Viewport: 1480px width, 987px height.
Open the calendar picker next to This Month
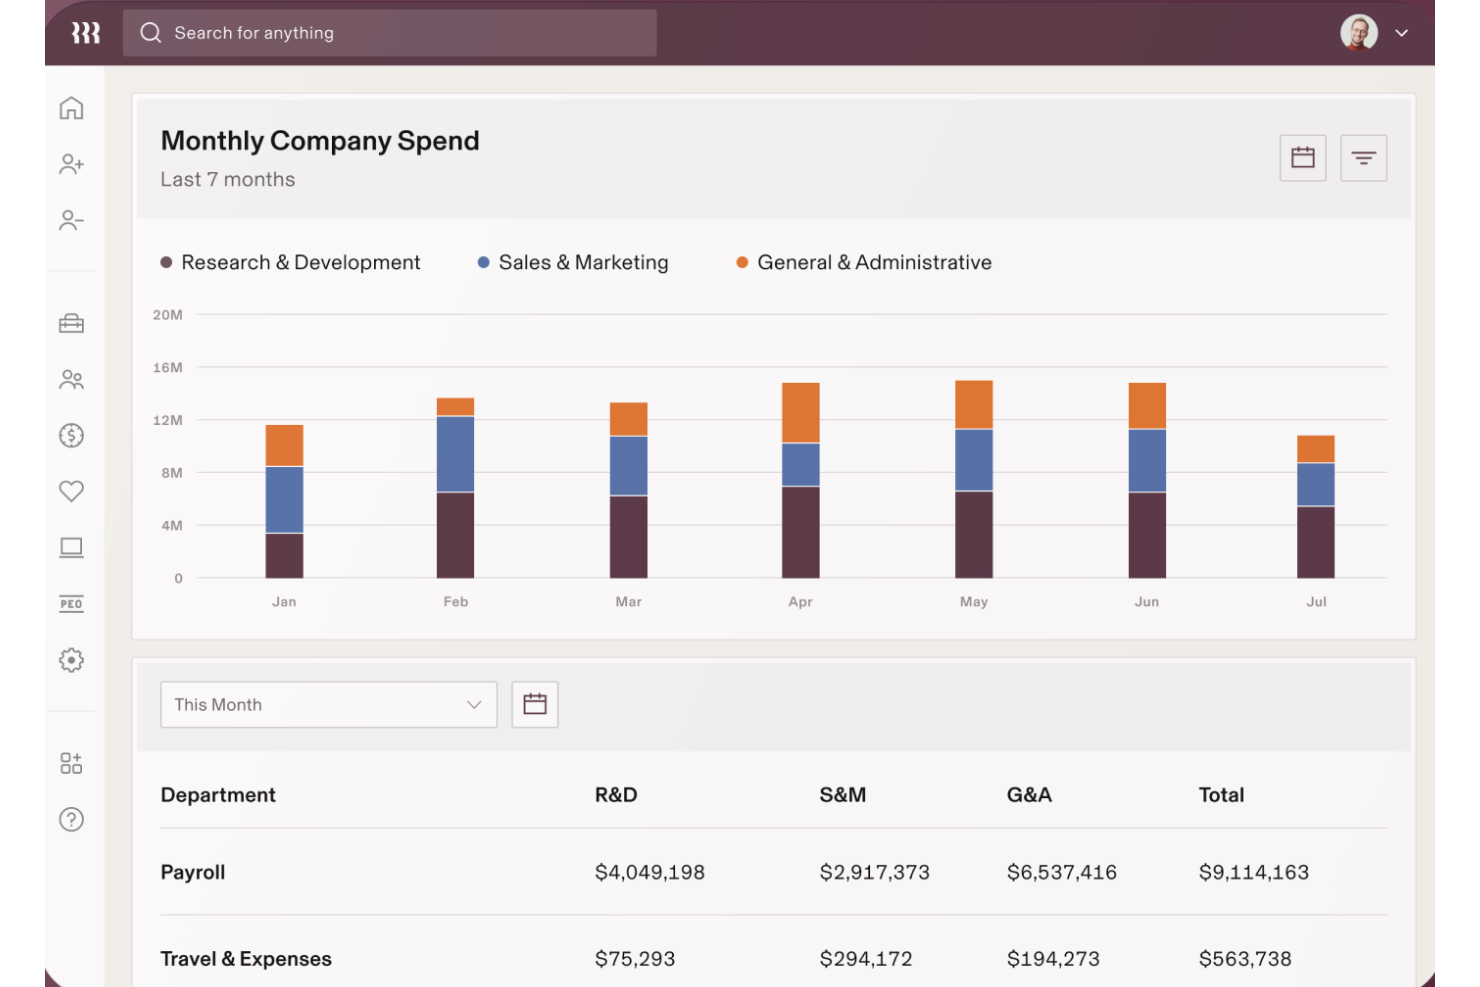click(535, 704)
